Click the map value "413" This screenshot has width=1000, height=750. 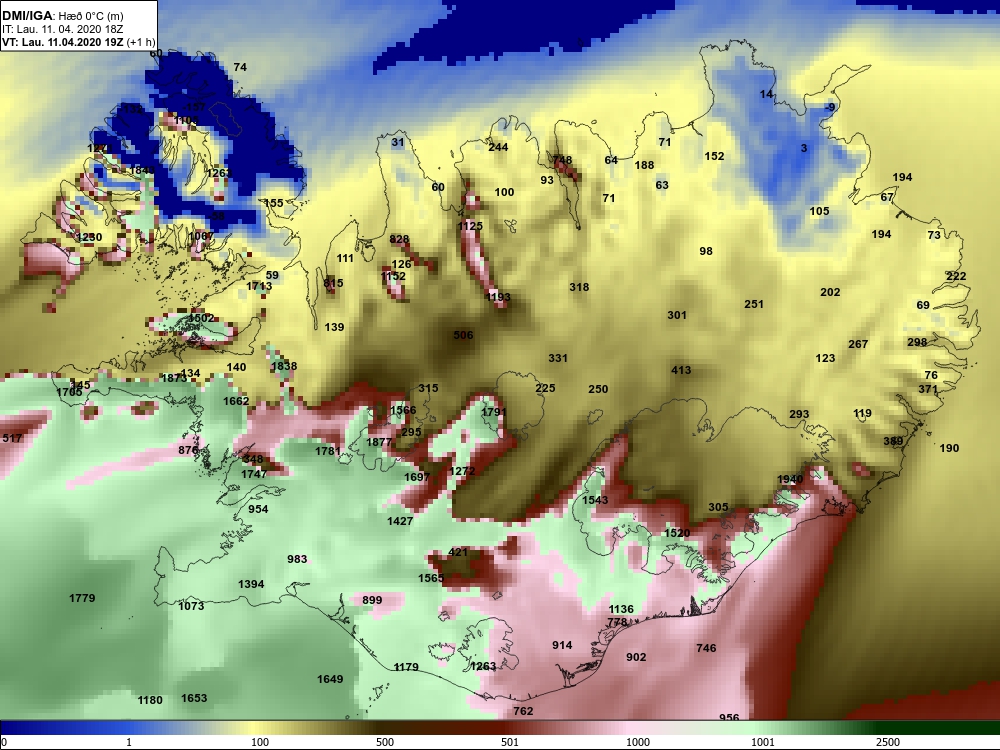tap(680, 370)
